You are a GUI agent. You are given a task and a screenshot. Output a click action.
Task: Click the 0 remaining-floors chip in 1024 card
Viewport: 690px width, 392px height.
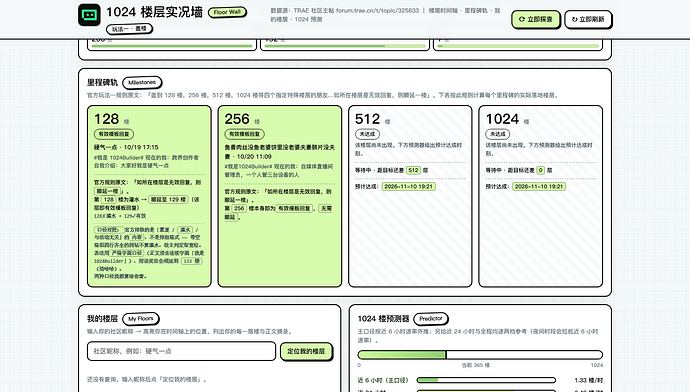pyautogui.click(x=540, y=170)
